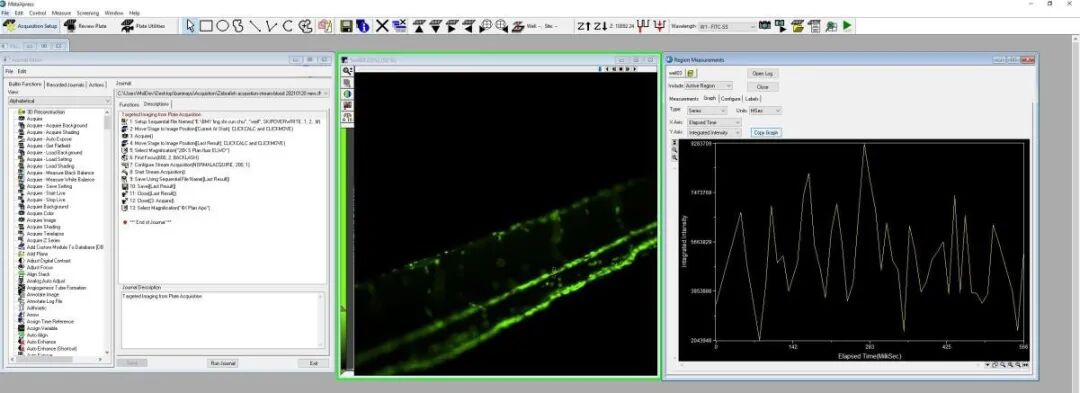Click the yellow icon next to well03
Viewport: 1080px width, 393px height.
pos(692,73)
